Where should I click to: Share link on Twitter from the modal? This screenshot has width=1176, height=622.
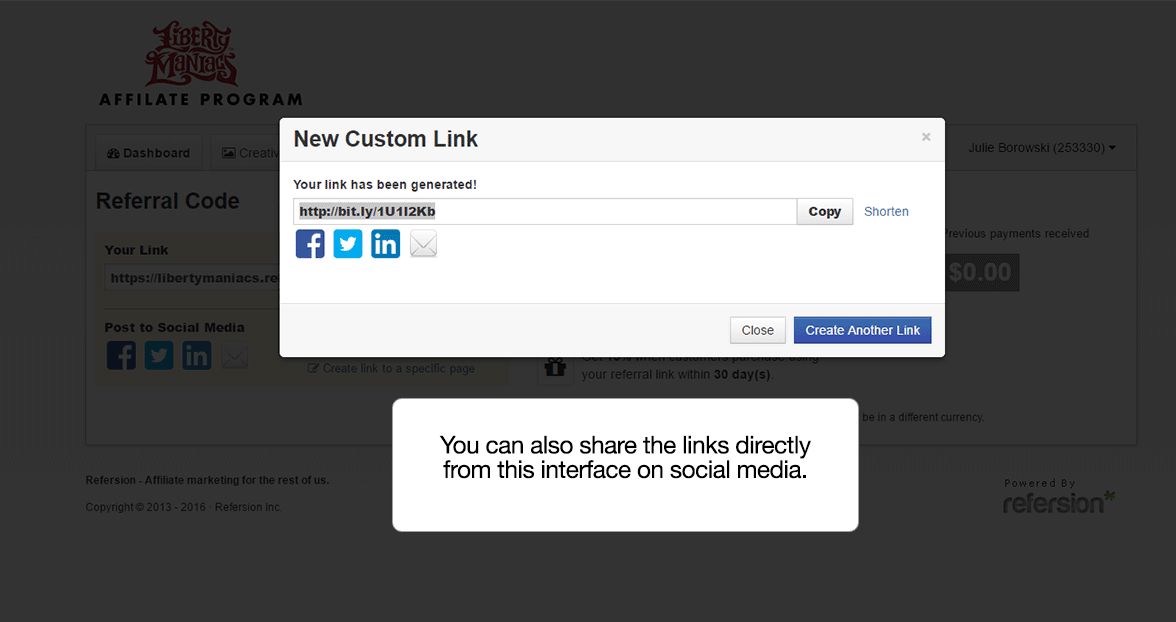(348, 244)
